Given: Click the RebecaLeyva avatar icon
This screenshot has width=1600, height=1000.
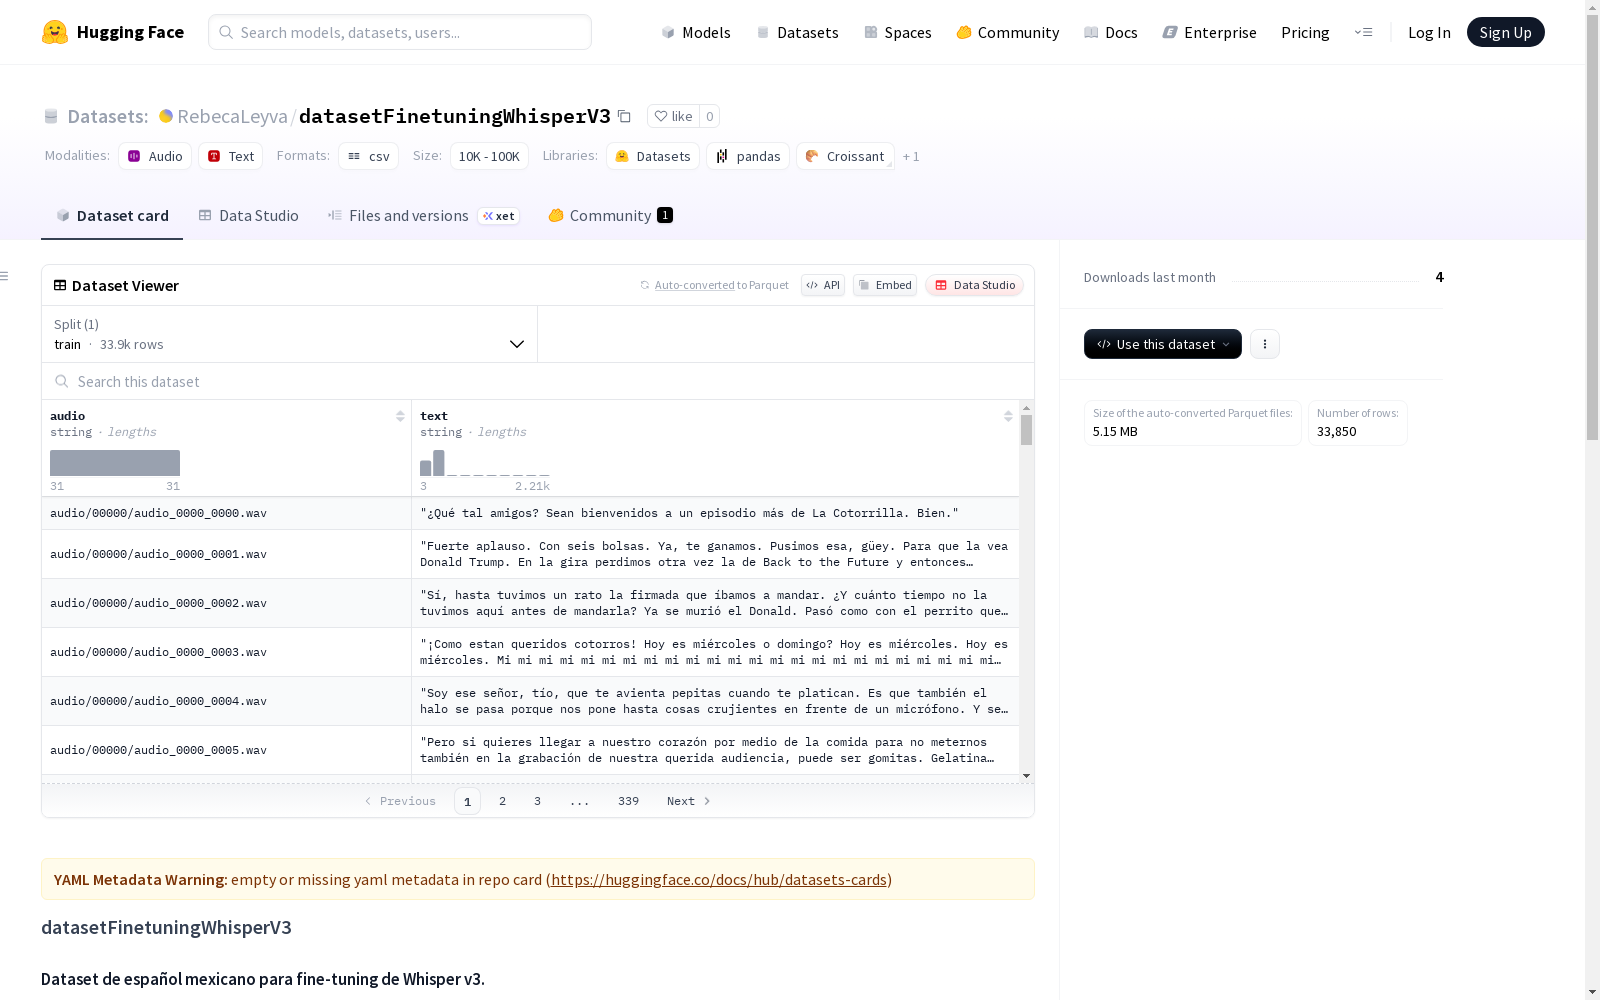Looking at the screenshot, I should pos(166,116).
